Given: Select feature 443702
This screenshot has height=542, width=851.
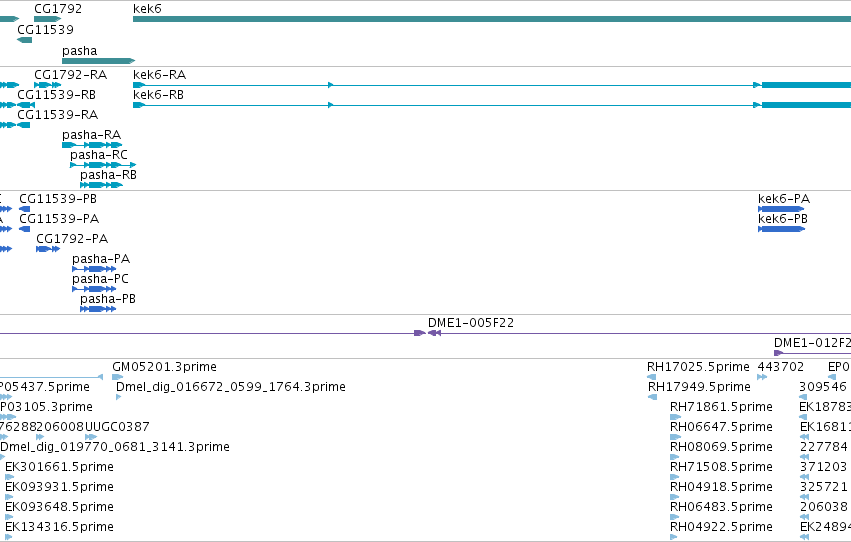Looking at the screenshot, I should 763,377.
